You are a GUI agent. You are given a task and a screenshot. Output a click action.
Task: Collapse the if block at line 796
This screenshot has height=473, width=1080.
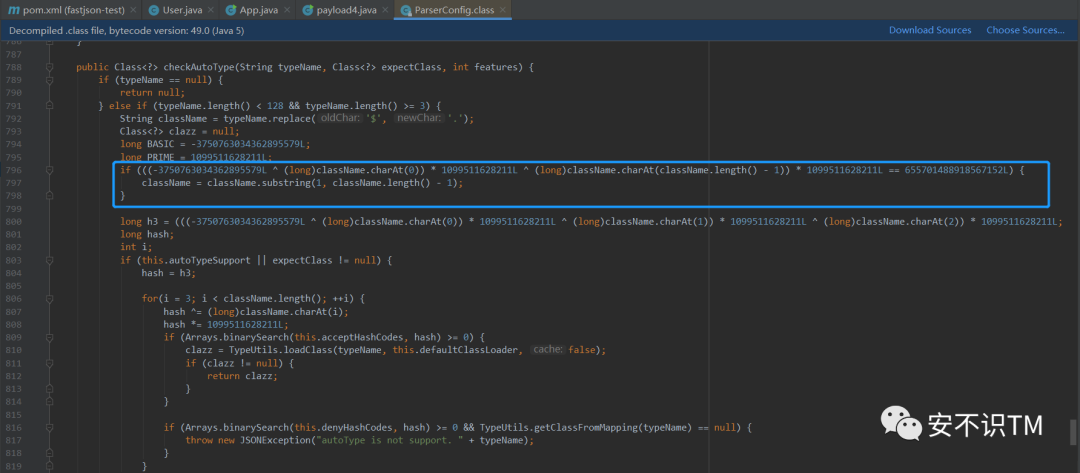point(49,170)
